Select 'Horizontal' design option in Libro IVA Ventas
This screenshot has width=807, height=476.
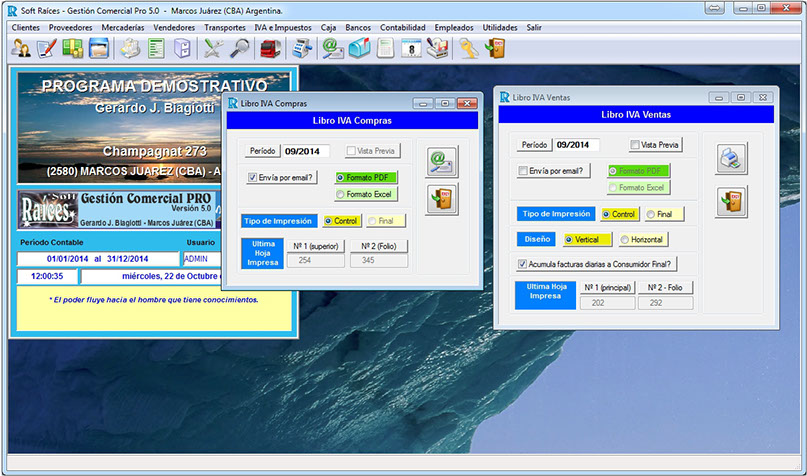(x=626, y=240)
